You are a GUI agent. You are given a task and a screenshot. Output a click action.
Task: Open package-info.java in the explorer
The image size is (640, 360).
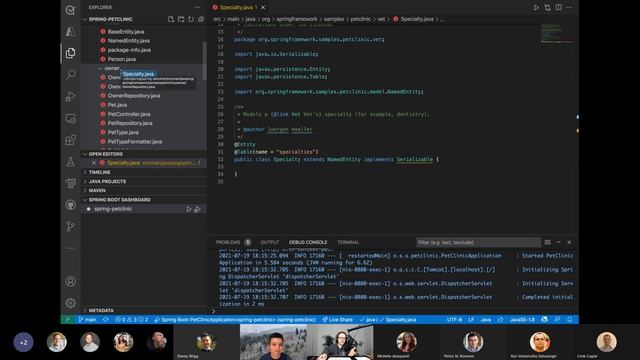(x=129, y=50)
